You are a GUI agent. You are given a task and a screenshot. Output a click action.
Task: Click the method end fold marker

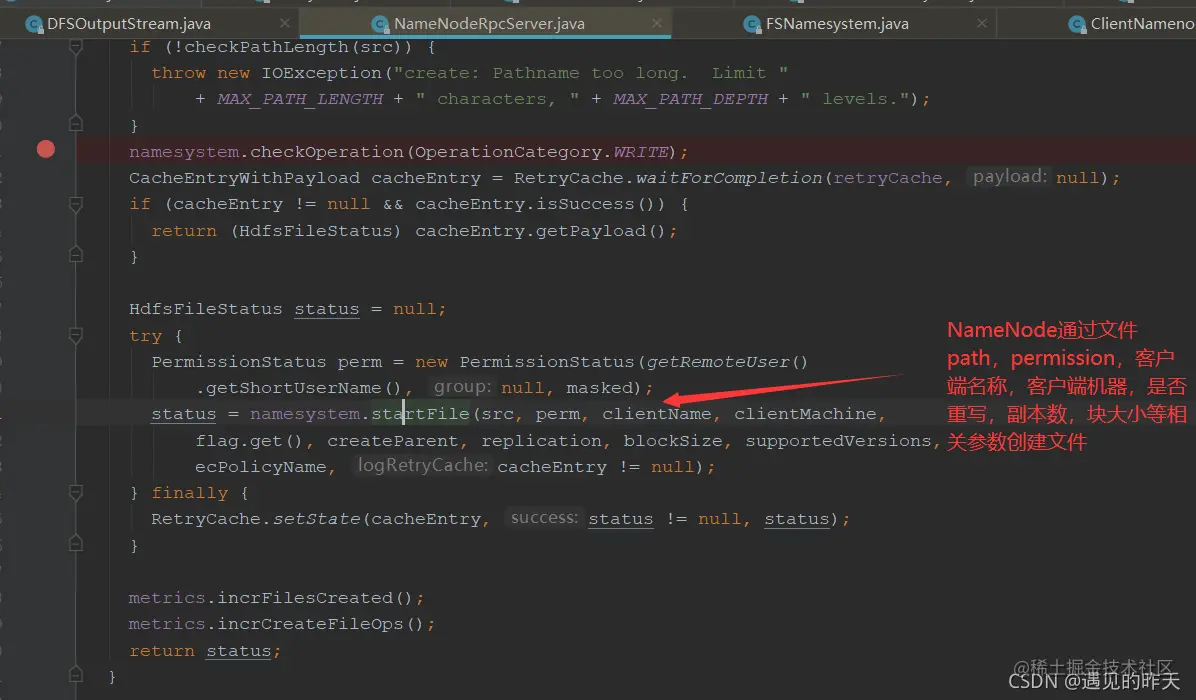(x=76, y=674)
